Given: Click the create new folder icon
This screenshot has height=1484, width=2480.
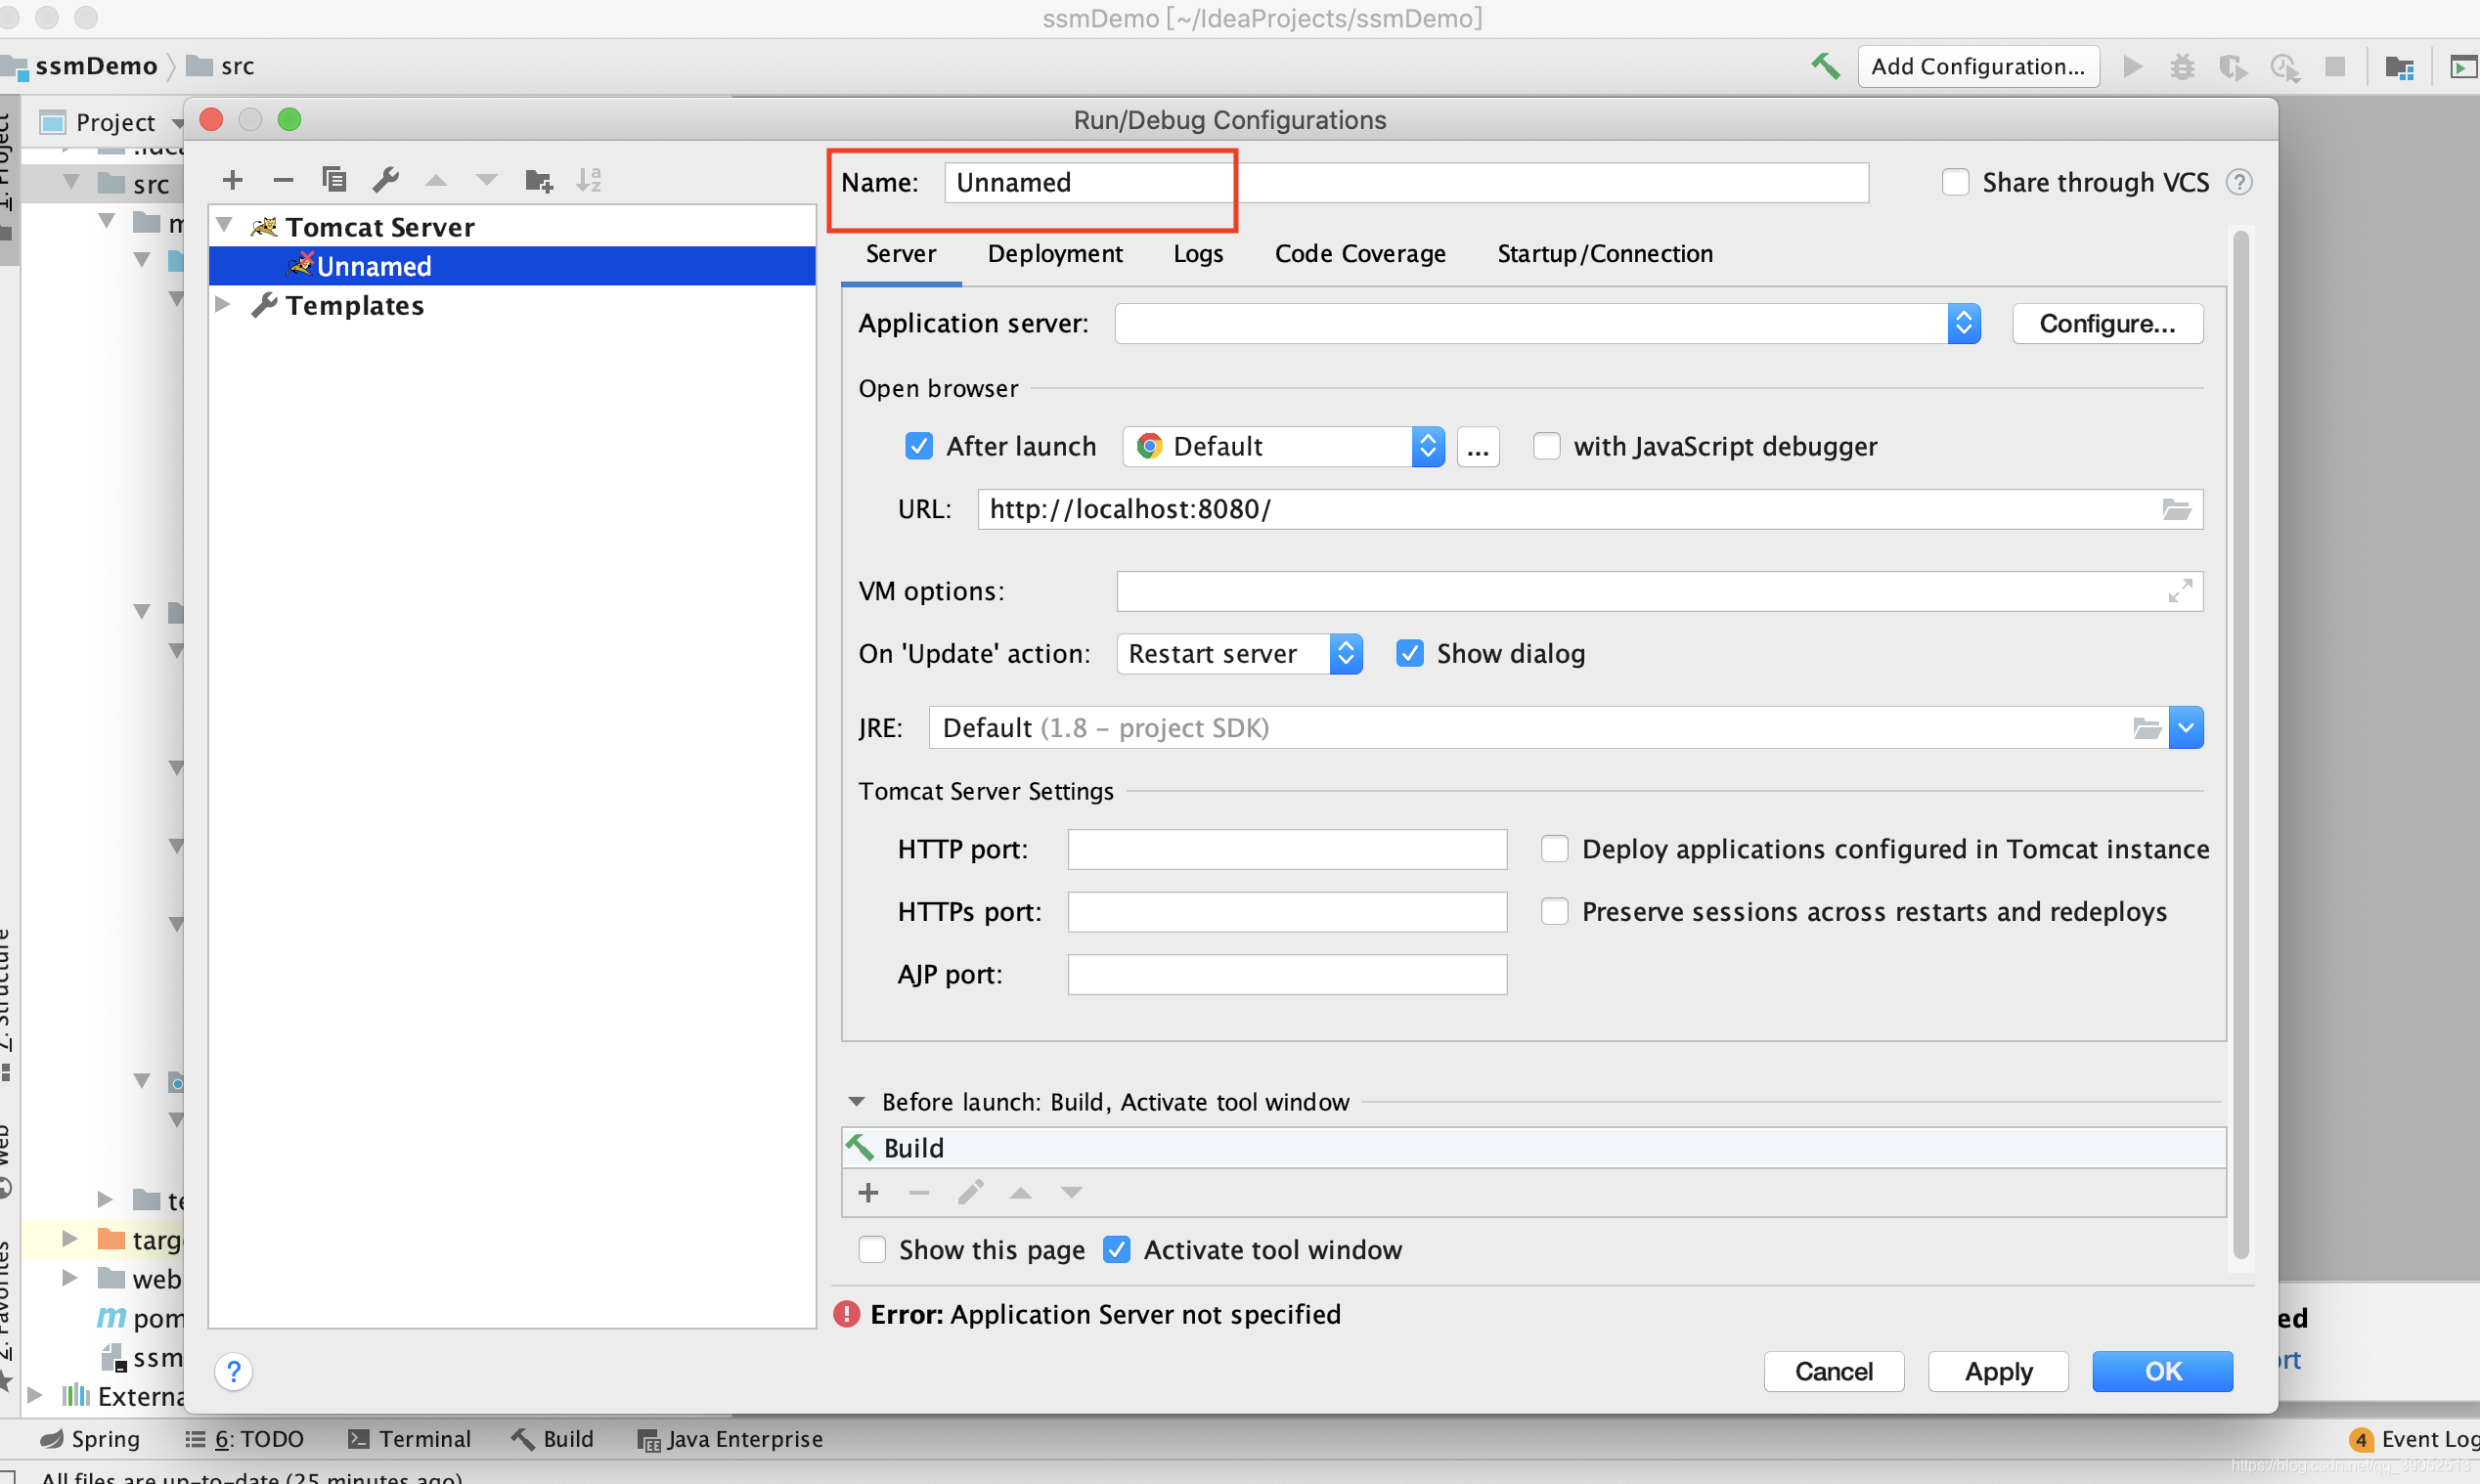Looking at the screenshot, I should pyautogui.click(x=538, y=181).
